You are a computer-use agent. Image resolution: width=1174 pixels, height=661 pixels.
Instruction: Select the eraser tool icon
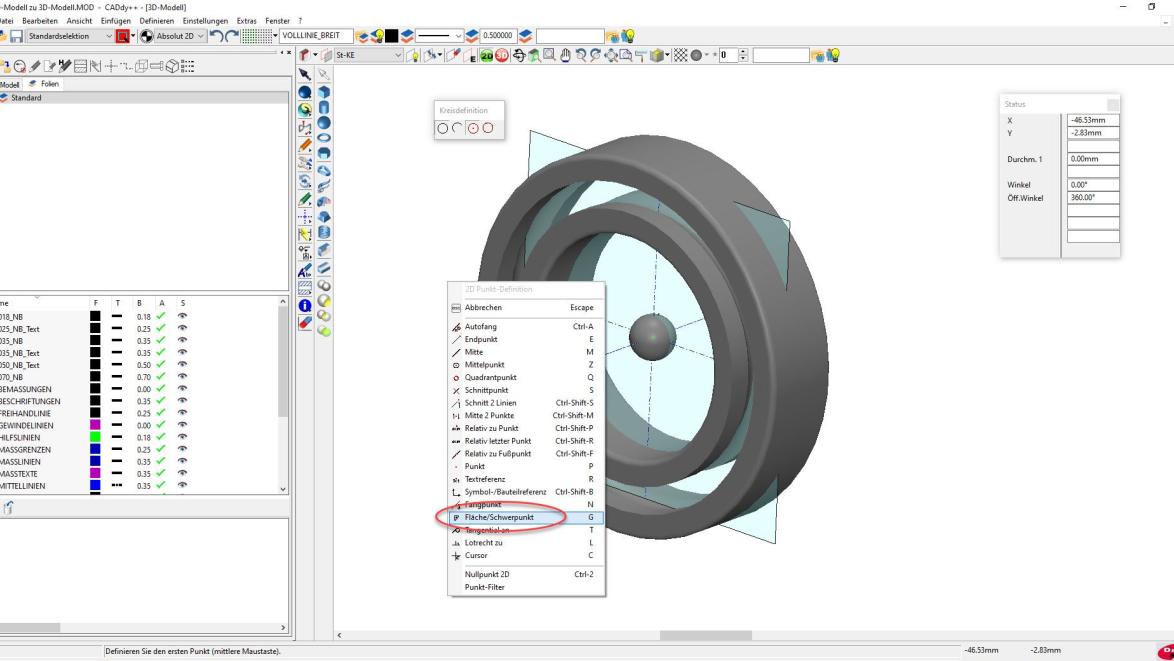[x=306, y=323]
